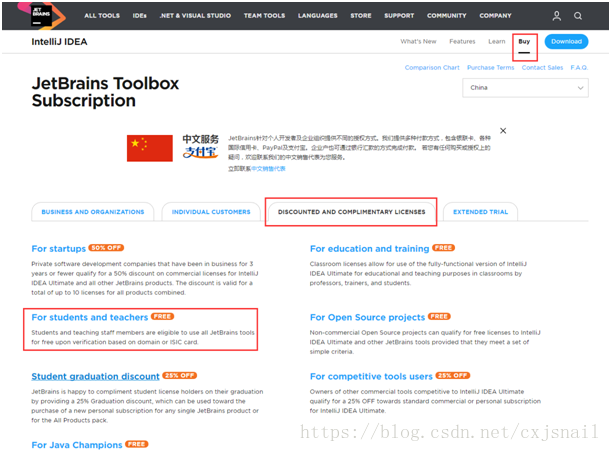Open For Java Champions link
The height and width of the screenshot is (452, 611).
(x=77, y=445)
